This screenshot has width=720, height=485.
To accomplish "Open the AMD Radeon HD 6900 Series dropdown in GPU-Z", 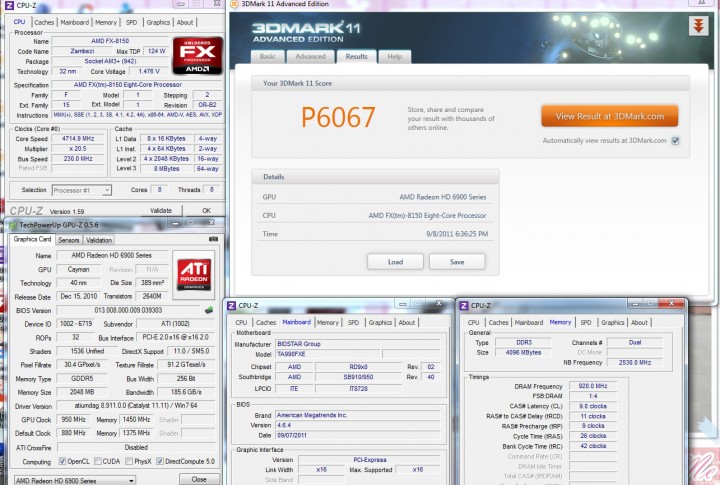I will click(75, 480).
